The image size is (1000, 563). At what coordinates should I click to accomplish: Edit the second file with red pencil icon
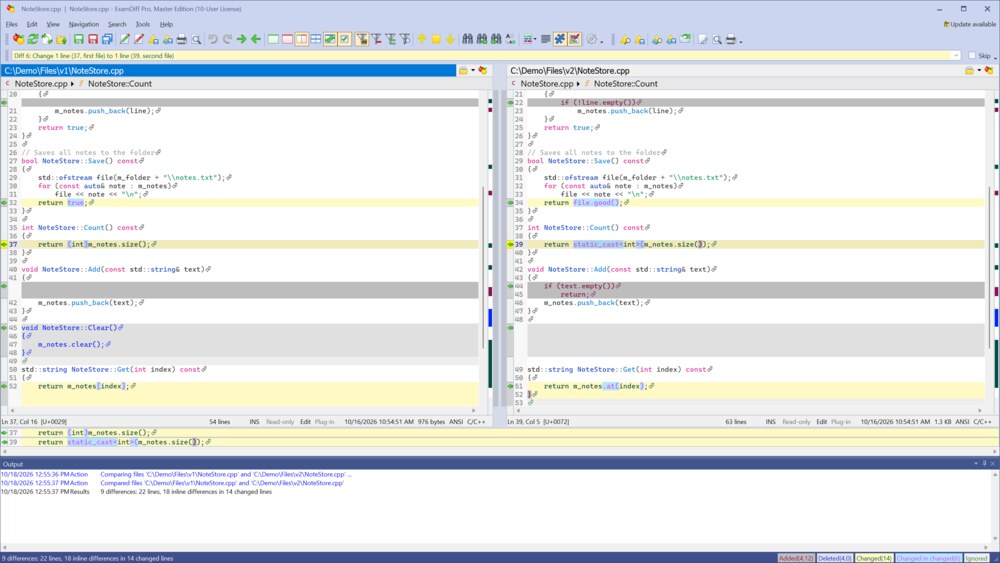[138, 40]
